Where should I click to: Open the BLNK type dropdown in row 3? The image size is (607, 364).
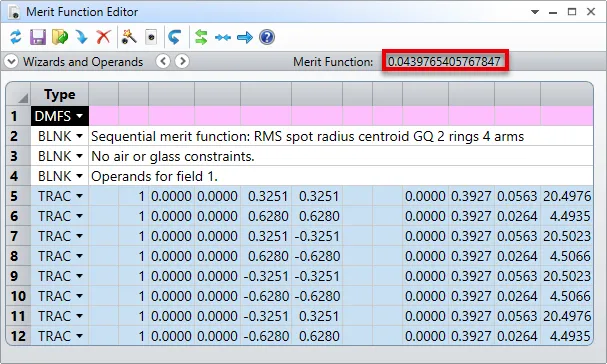(x=80, y=156)
